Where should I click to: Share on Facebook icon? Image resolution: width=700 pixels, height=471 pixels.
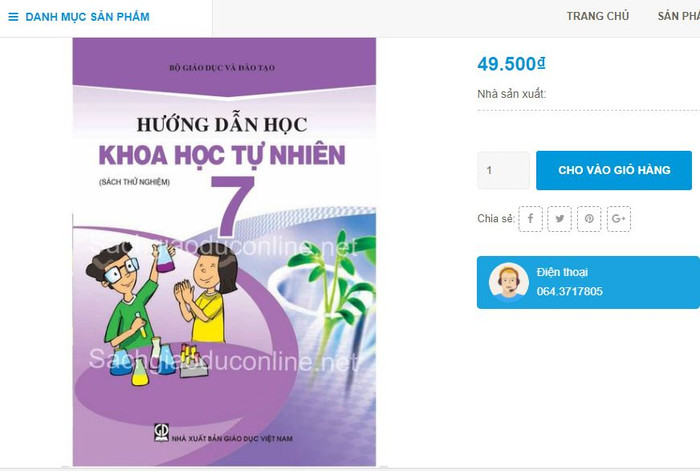pyautogui.click(x=530, y=219)
